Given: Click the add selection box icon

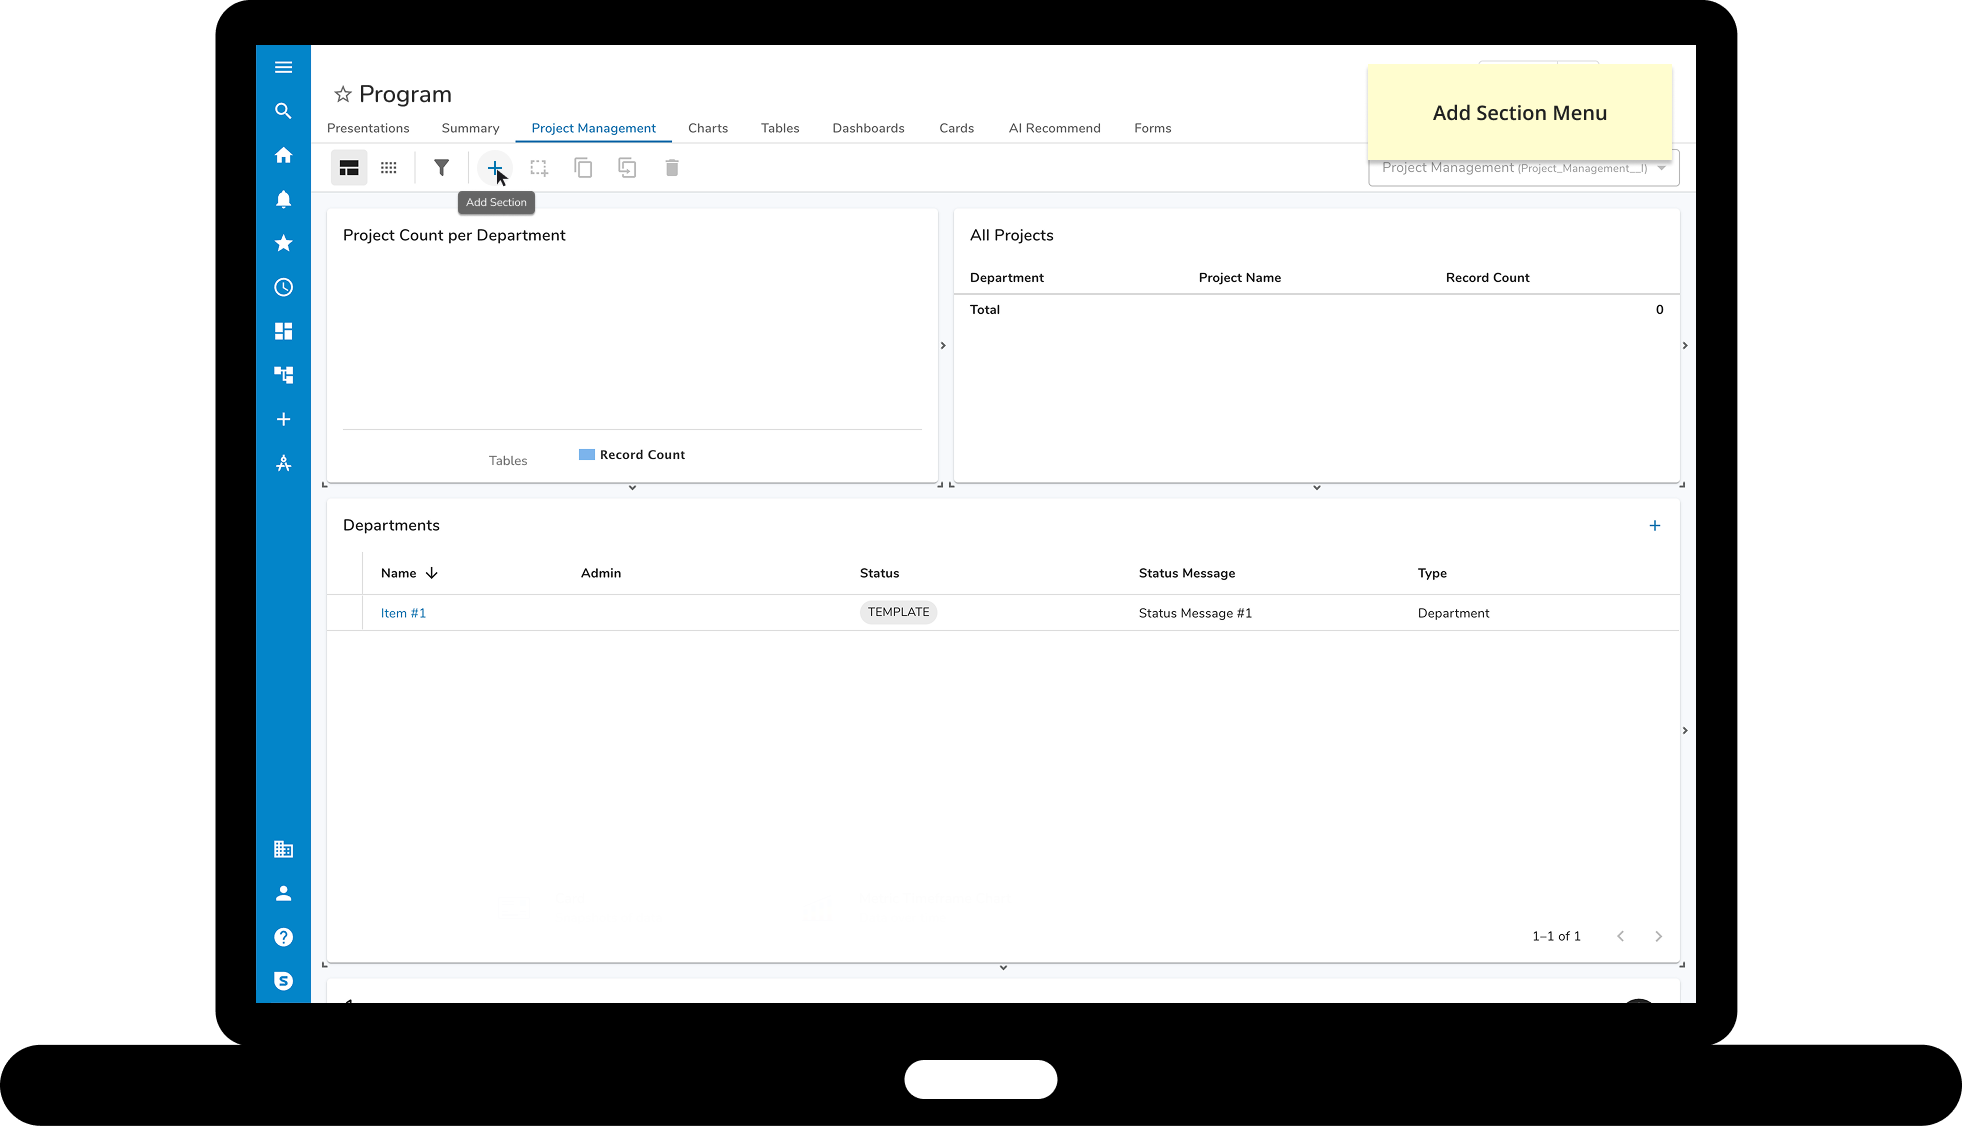Looking at the screenshot, I should point(539,168).
